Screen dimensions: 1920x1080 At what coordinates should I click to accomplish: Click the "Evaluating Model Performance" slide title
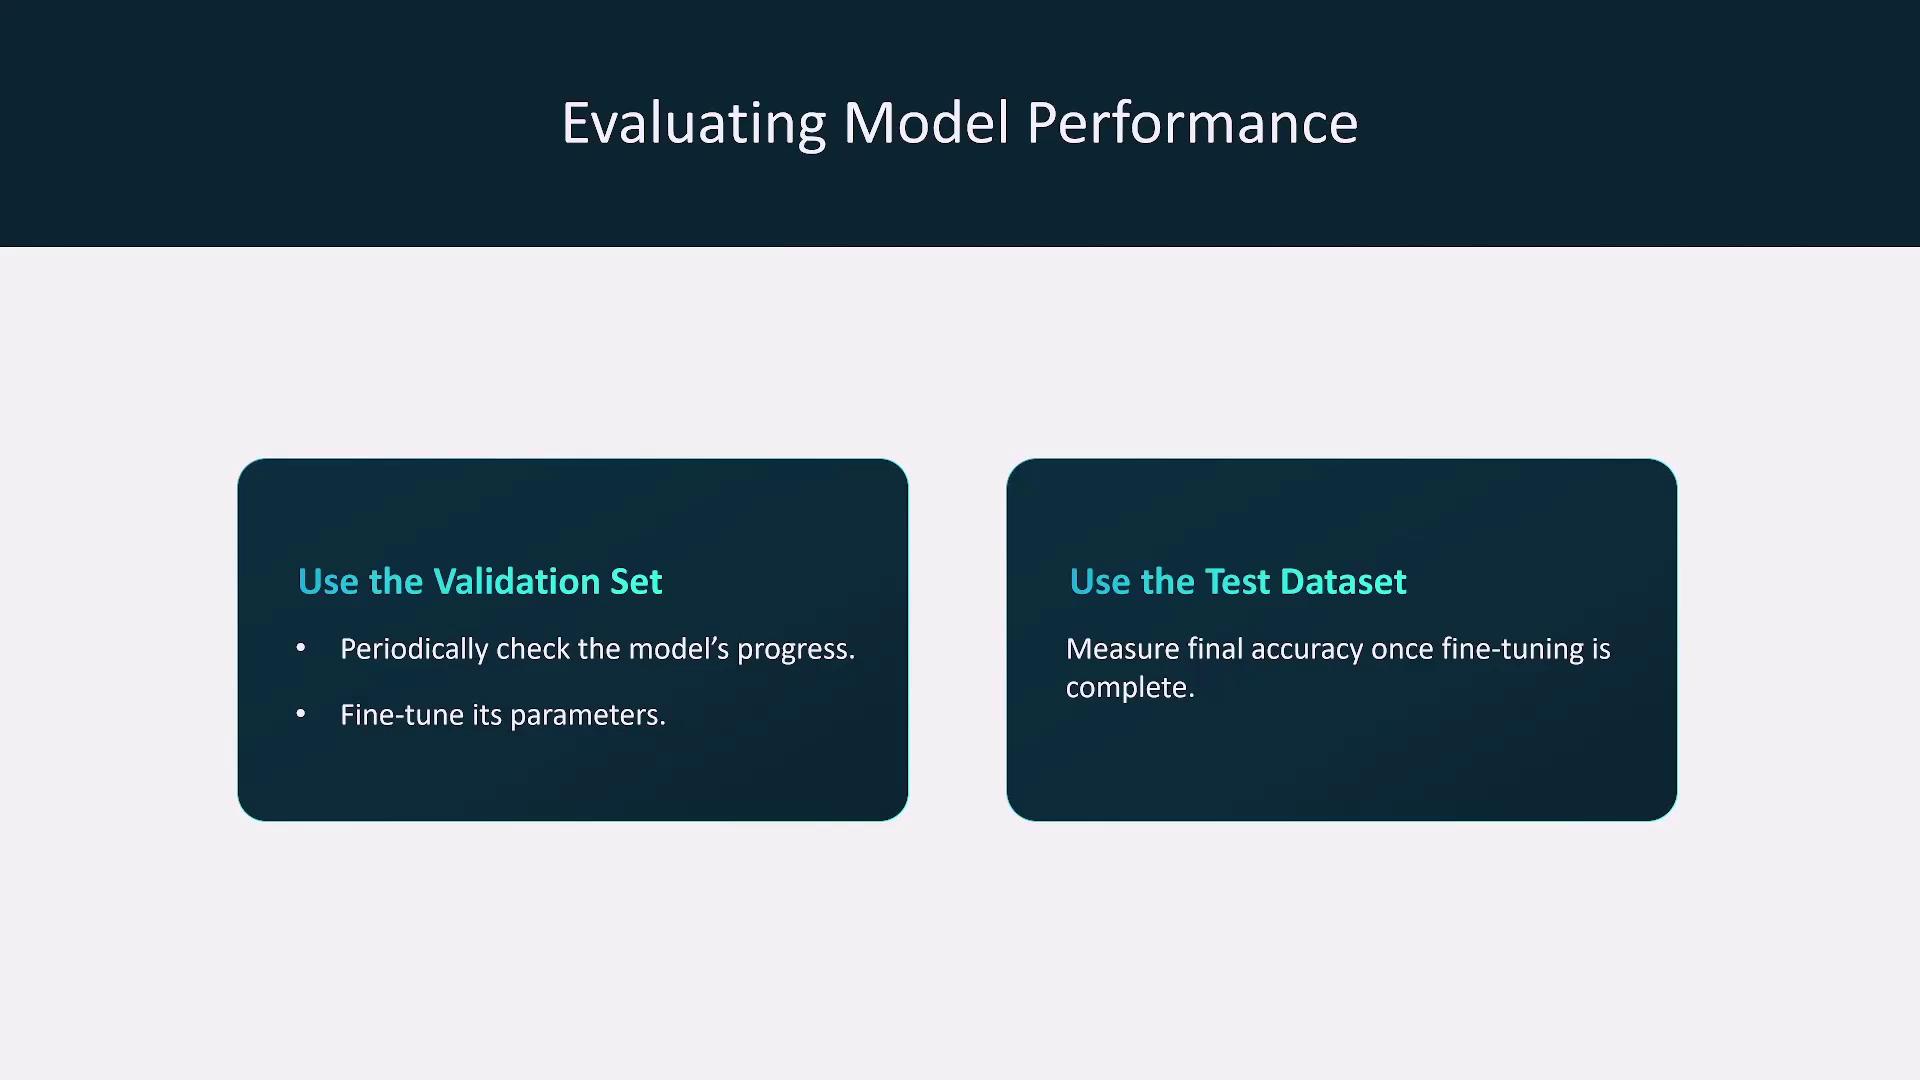click(x=959, y=124)
